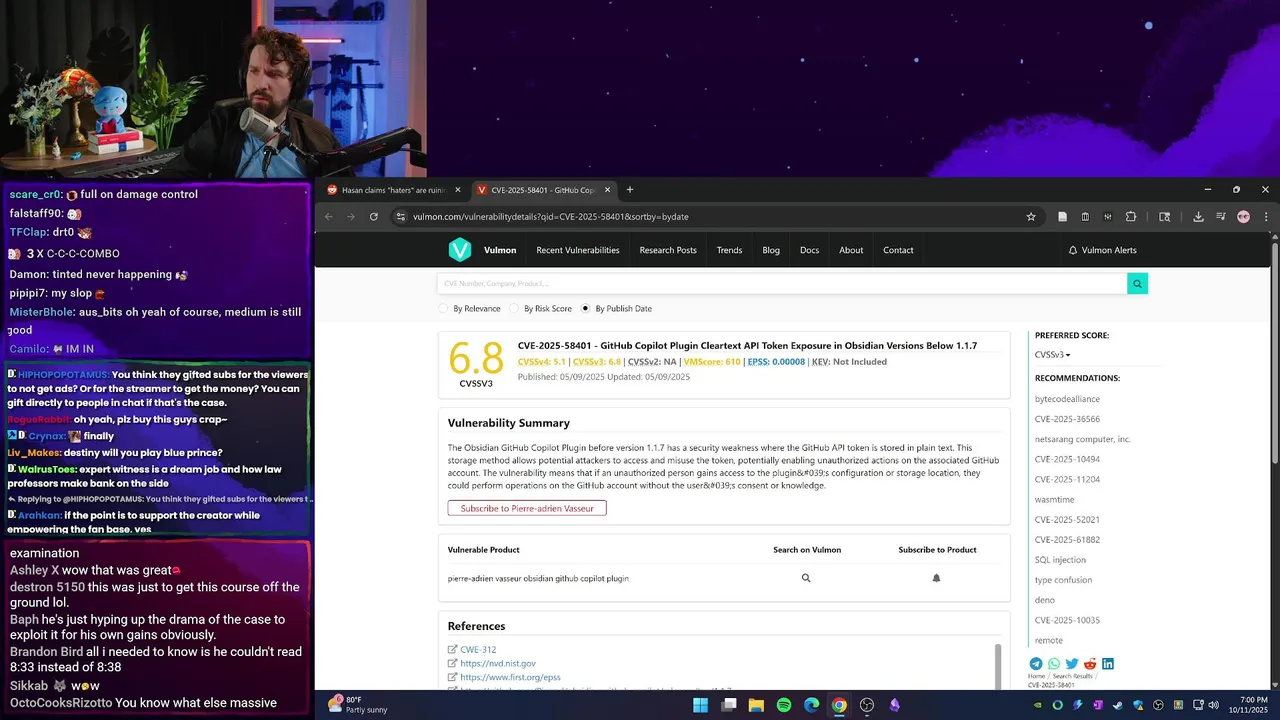Share page via Telegram icon
1280x720 pixels.
[x=1036, y=664]
